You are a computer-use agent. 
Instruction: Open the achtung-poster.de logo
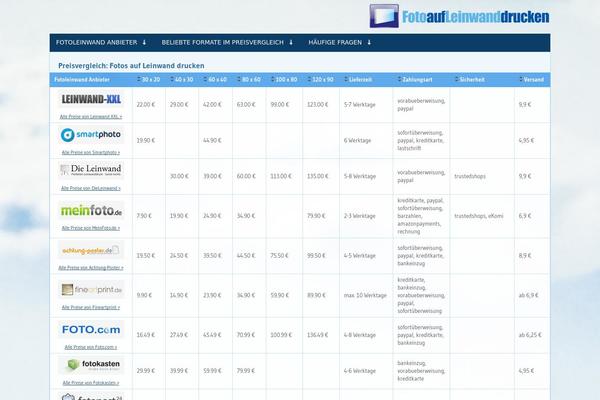tap(91, 250)
